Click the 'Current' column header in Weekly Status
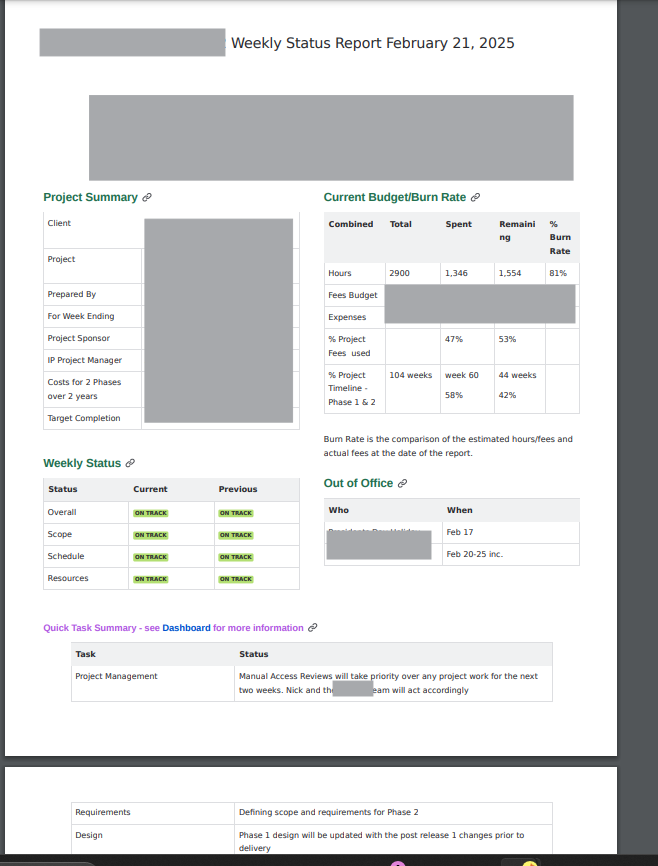 150,489
